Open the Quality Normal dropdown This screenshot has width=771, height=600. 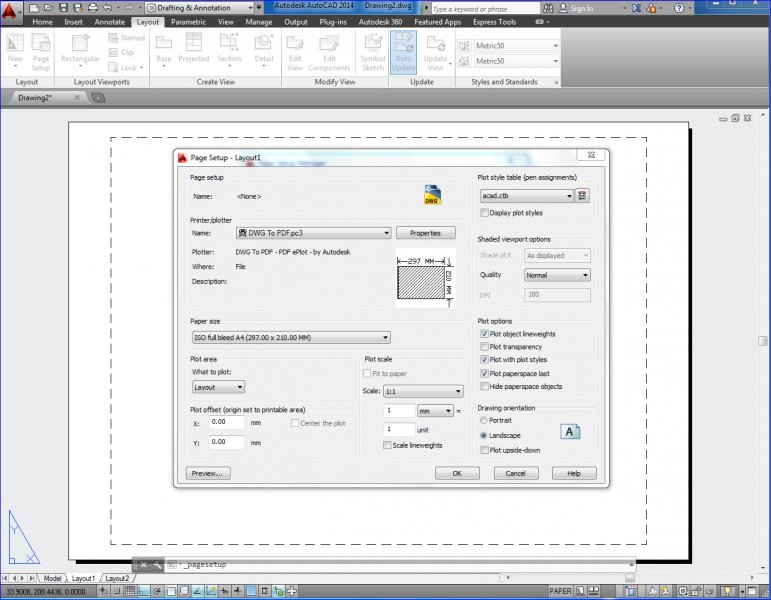click(x=557, y=275)
